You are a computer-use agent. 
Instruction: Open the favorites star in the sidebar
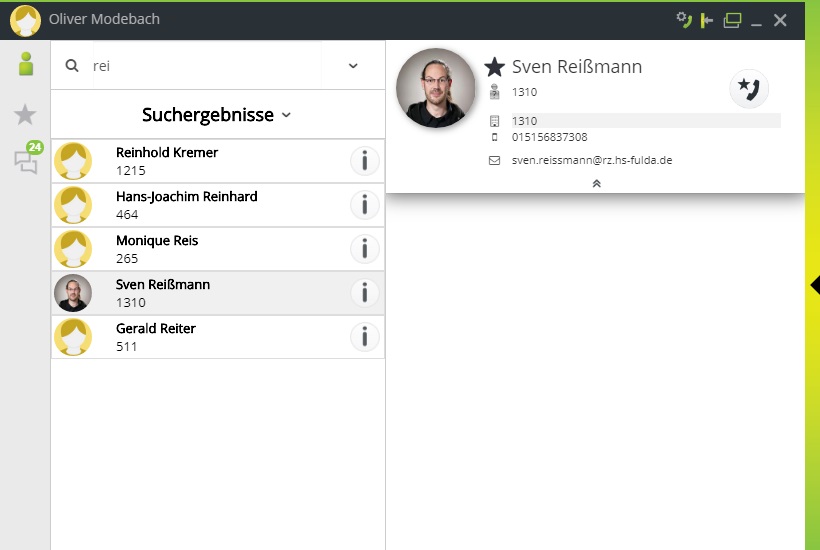point(26,115)
